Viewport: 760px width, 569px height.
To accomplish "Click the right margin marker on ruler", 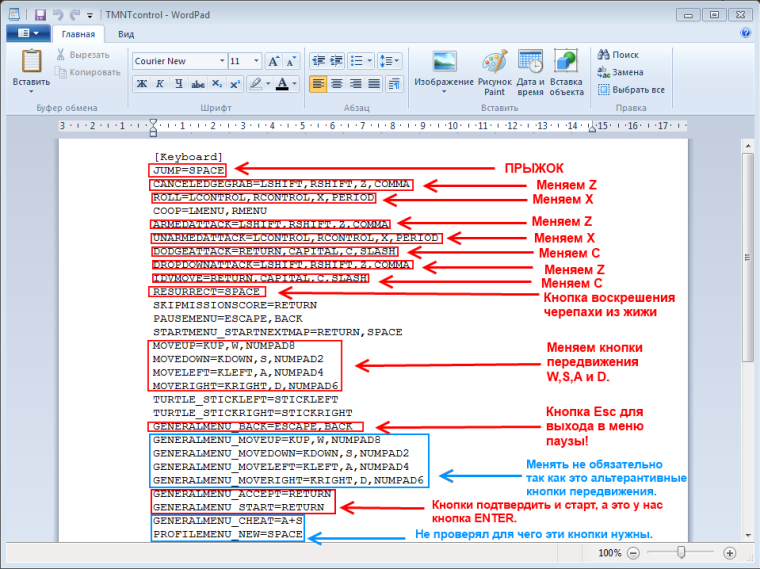I will 592,128.
